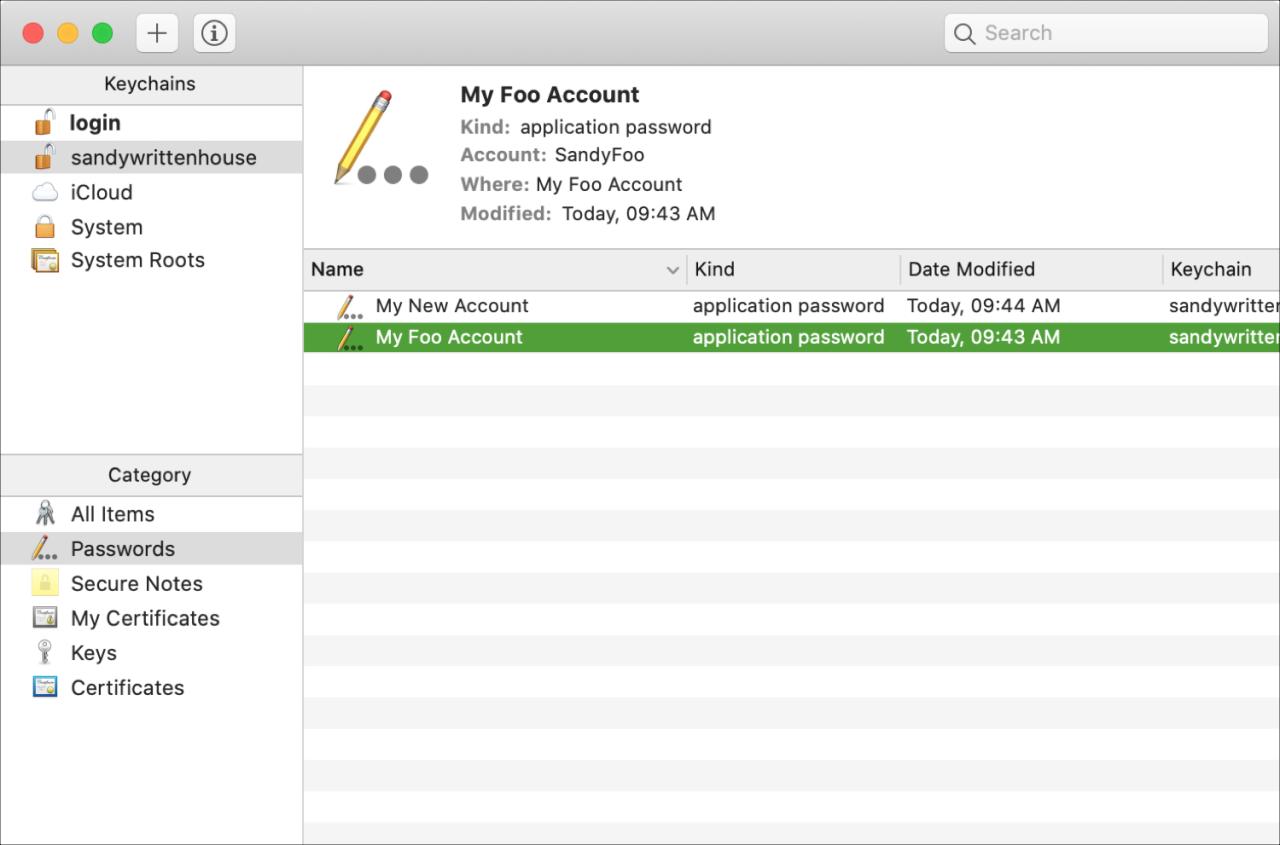Select the Passwords category

click(122, 549)
